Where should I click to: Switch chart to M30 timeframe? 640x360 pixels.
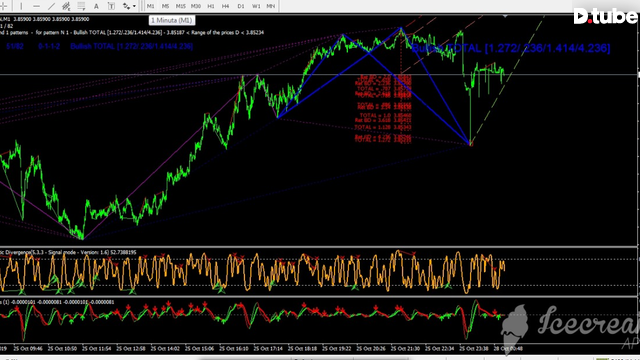coord(196,6)
